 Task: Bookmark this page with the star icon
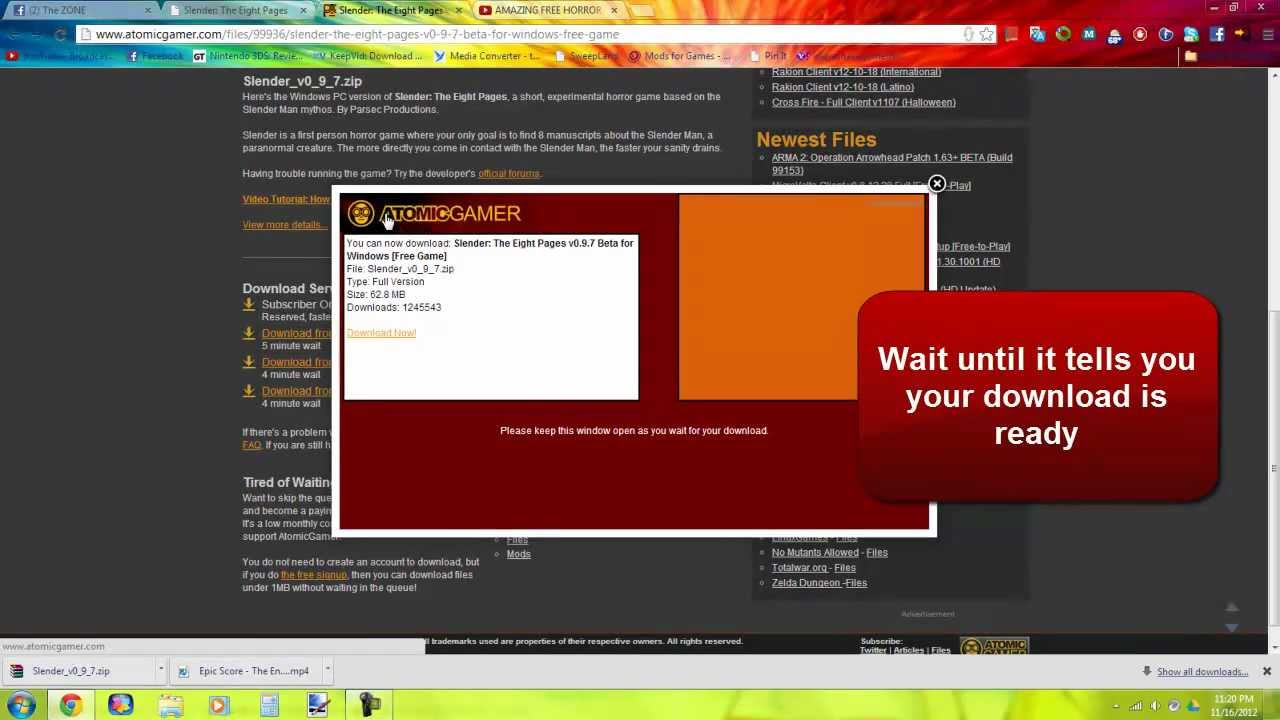pos(987,34)
